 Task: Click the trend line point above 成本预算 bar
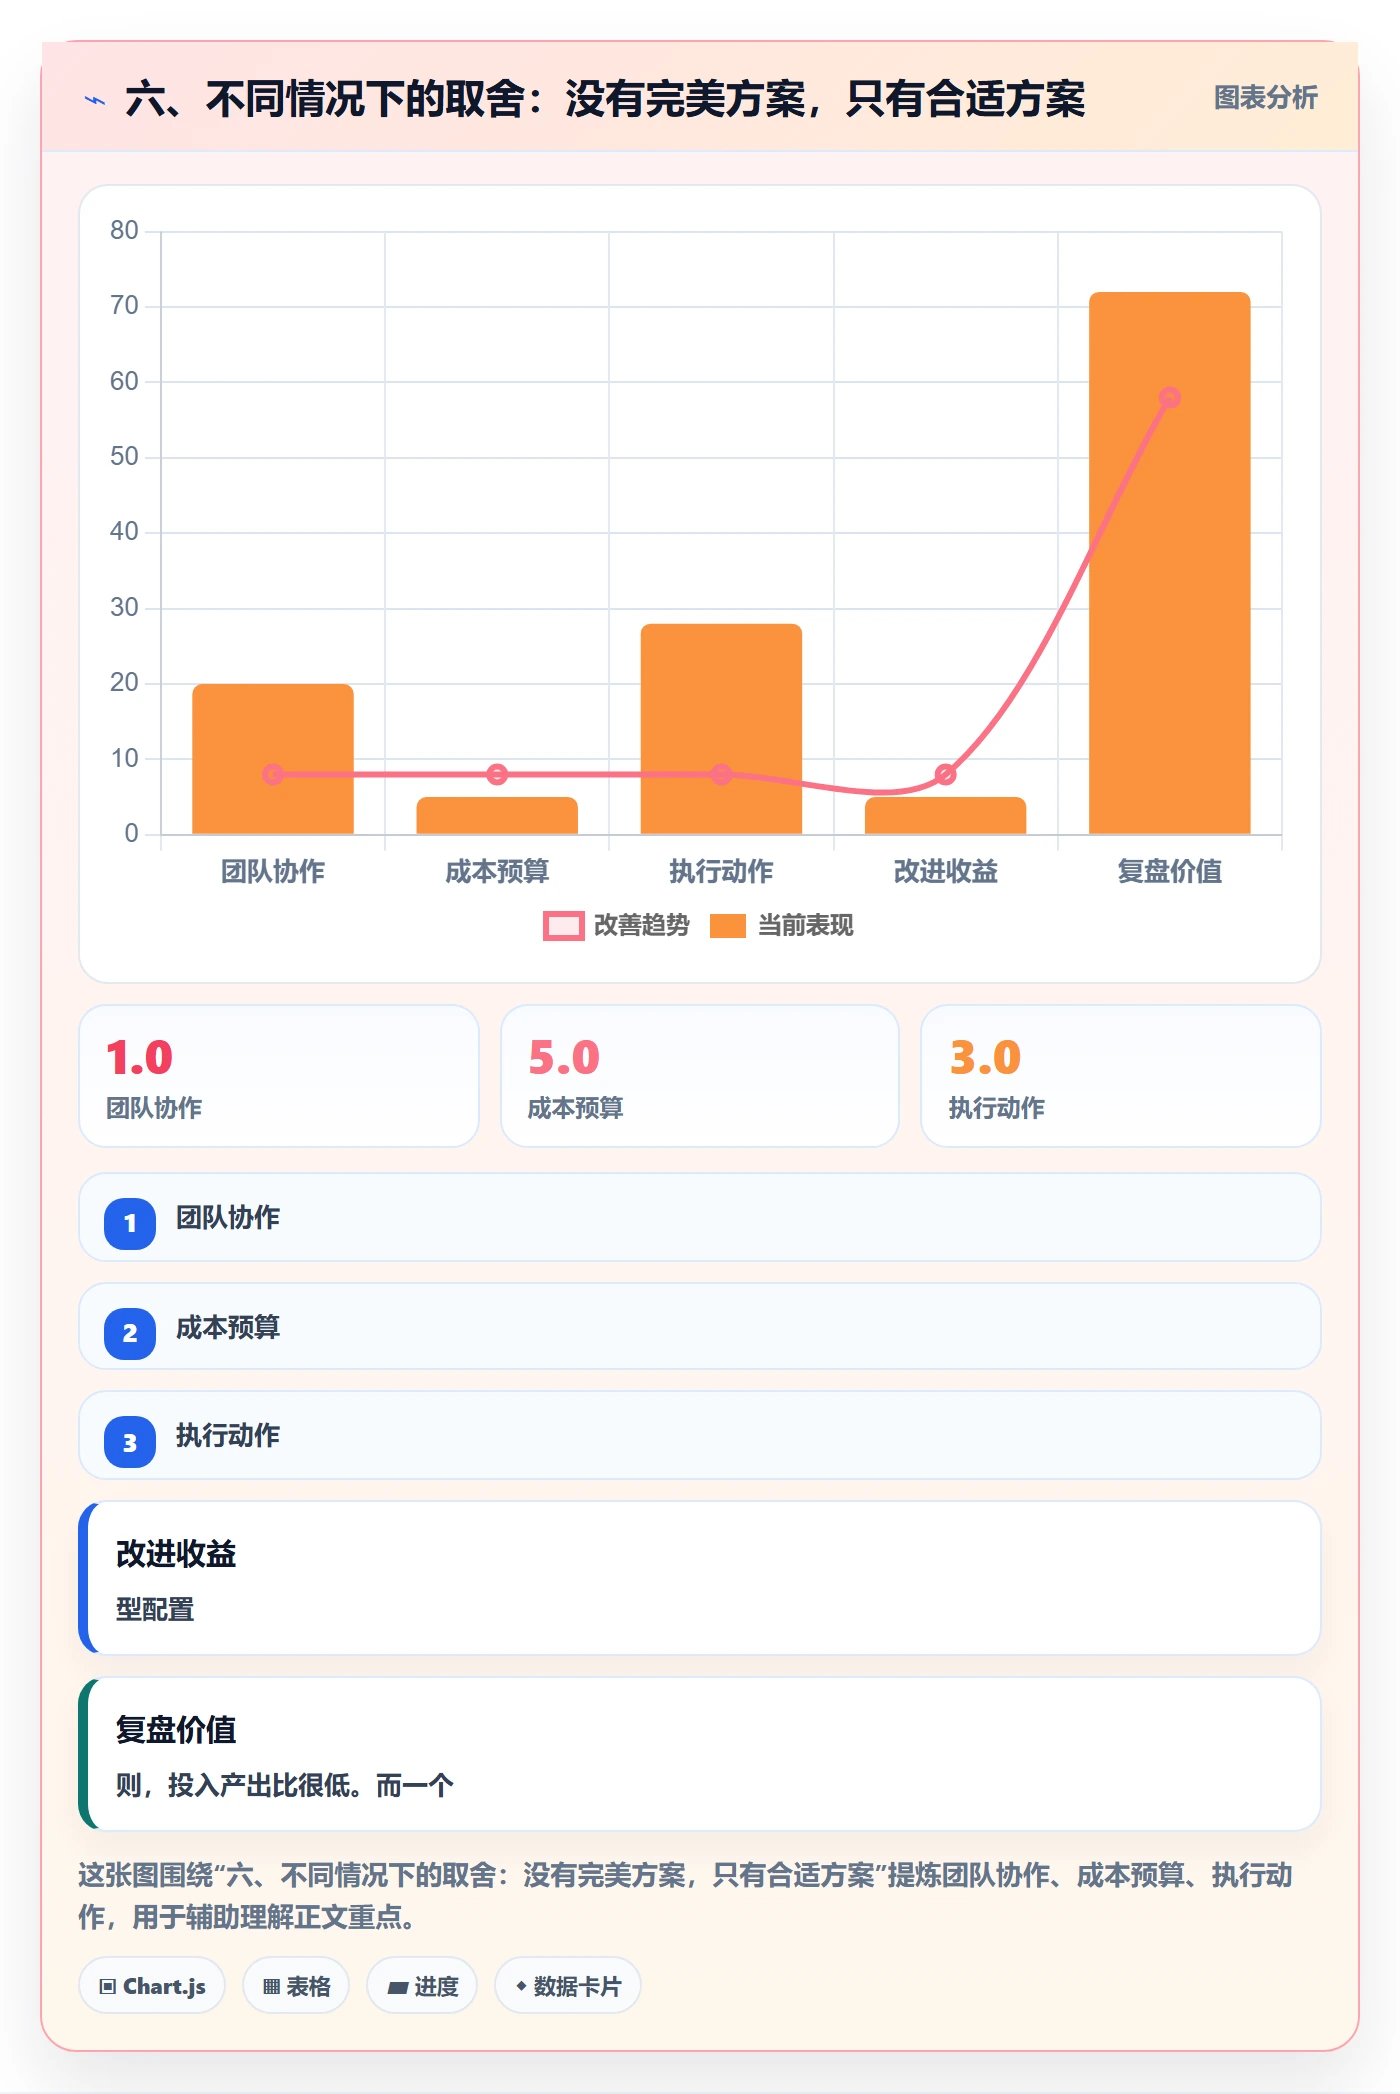pos(497,774)
